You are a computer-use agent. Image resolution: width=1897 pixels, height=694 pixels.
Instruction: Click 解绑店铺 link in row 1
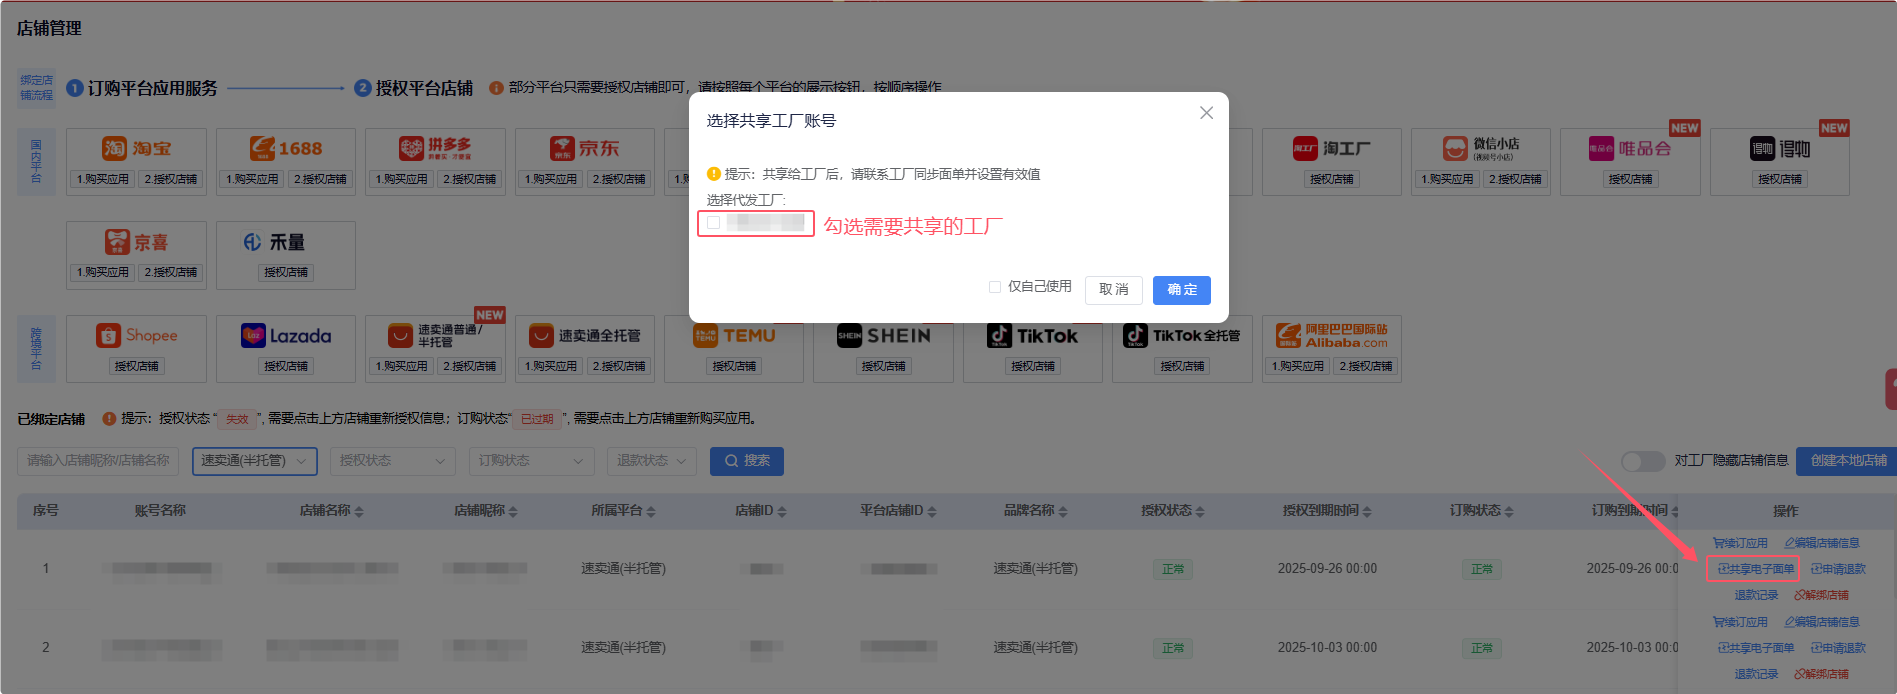pos(1821,595)
